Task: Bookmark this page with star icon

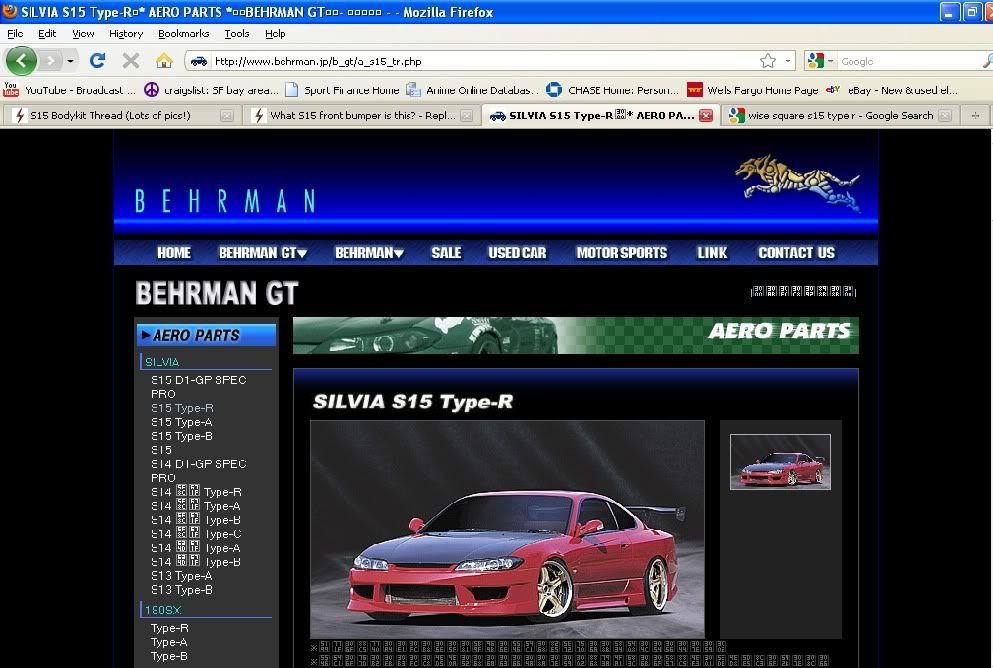Action: pos(768,61)
